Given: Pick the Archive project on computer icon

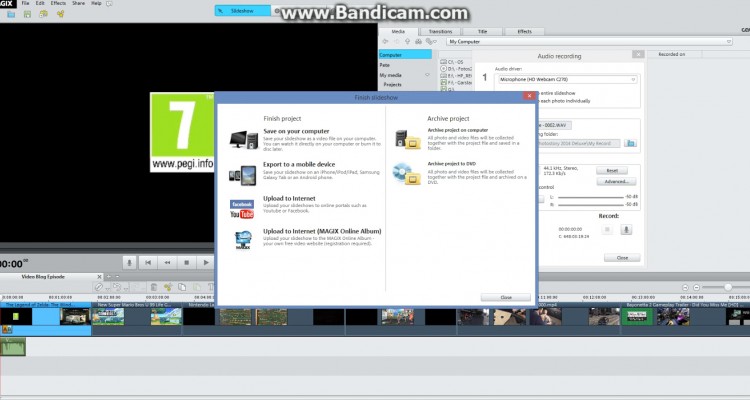Looking at the screenshot, I should pos(408,139).
